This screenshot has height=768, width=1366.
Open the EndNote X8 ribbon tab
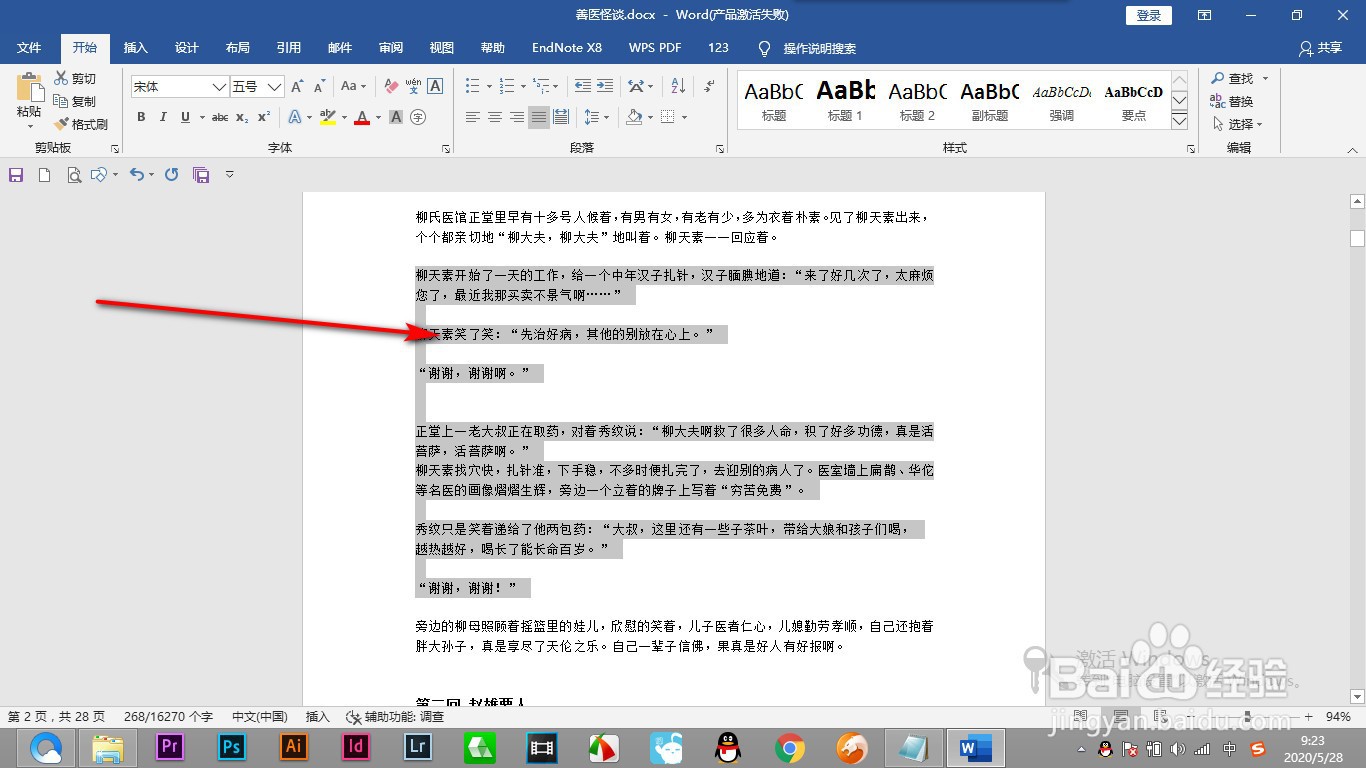tap(566, 47)
